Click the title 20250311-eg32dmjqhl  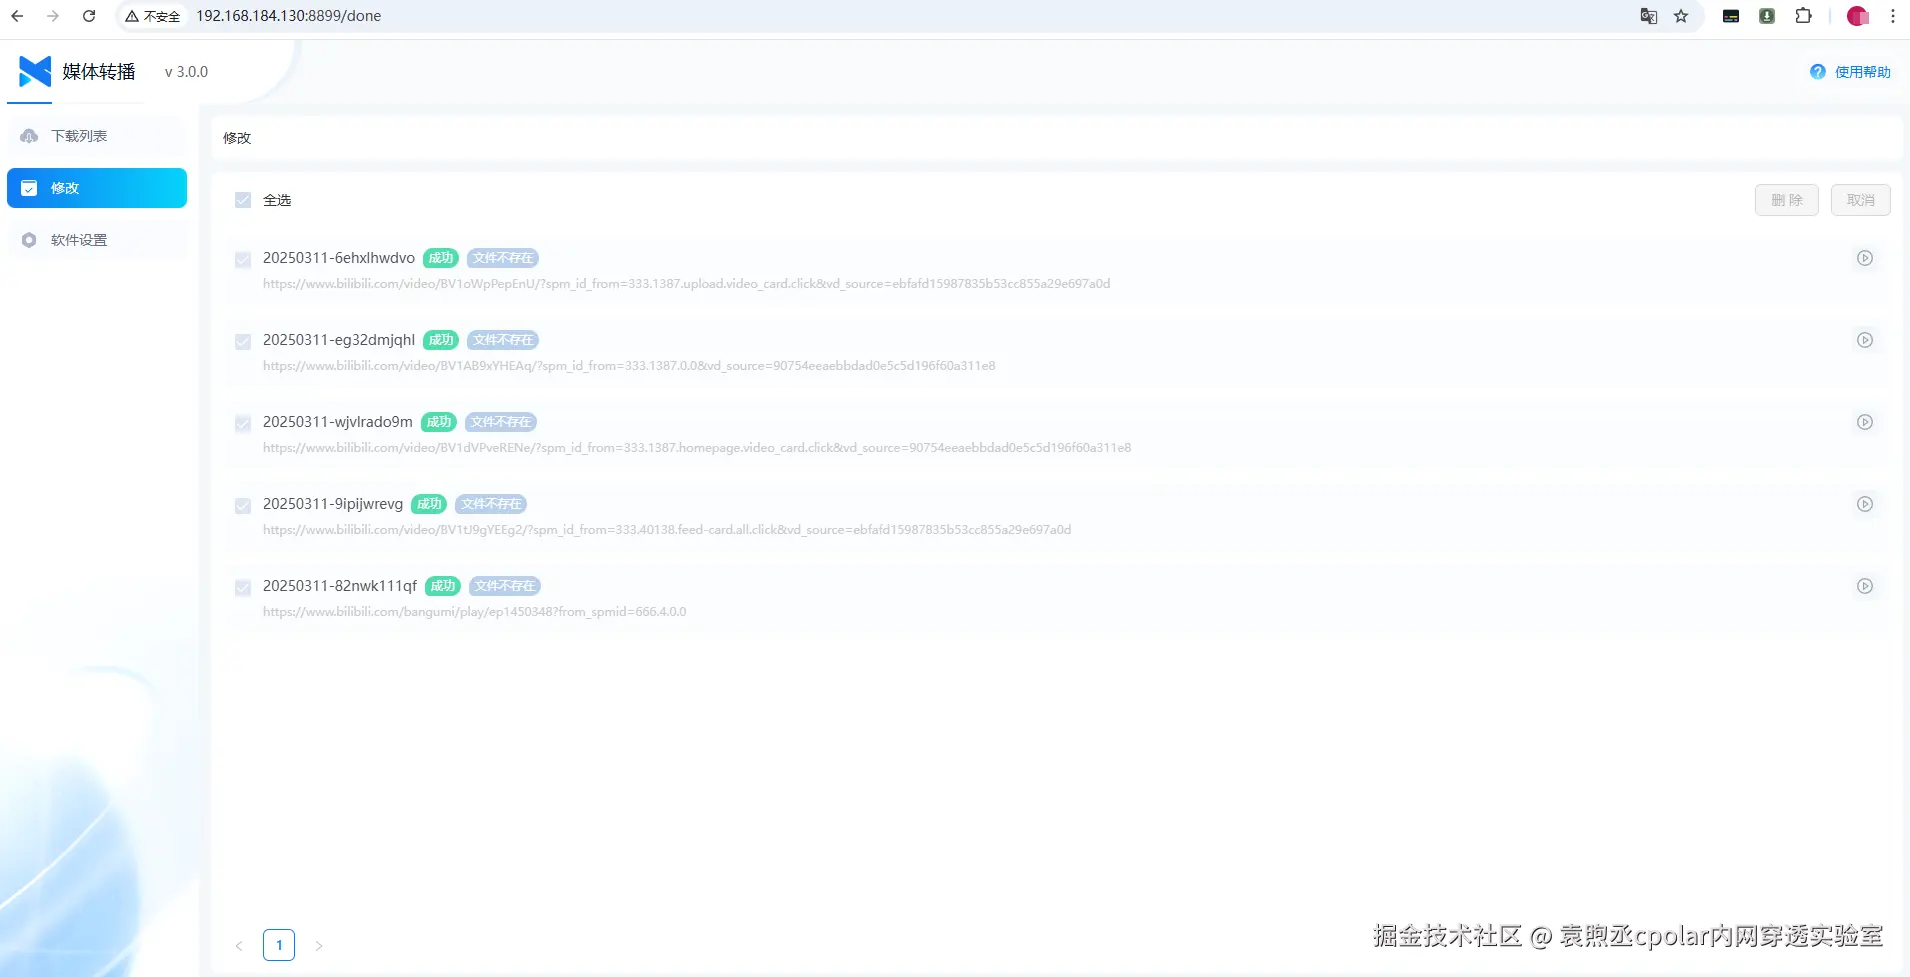339,340
